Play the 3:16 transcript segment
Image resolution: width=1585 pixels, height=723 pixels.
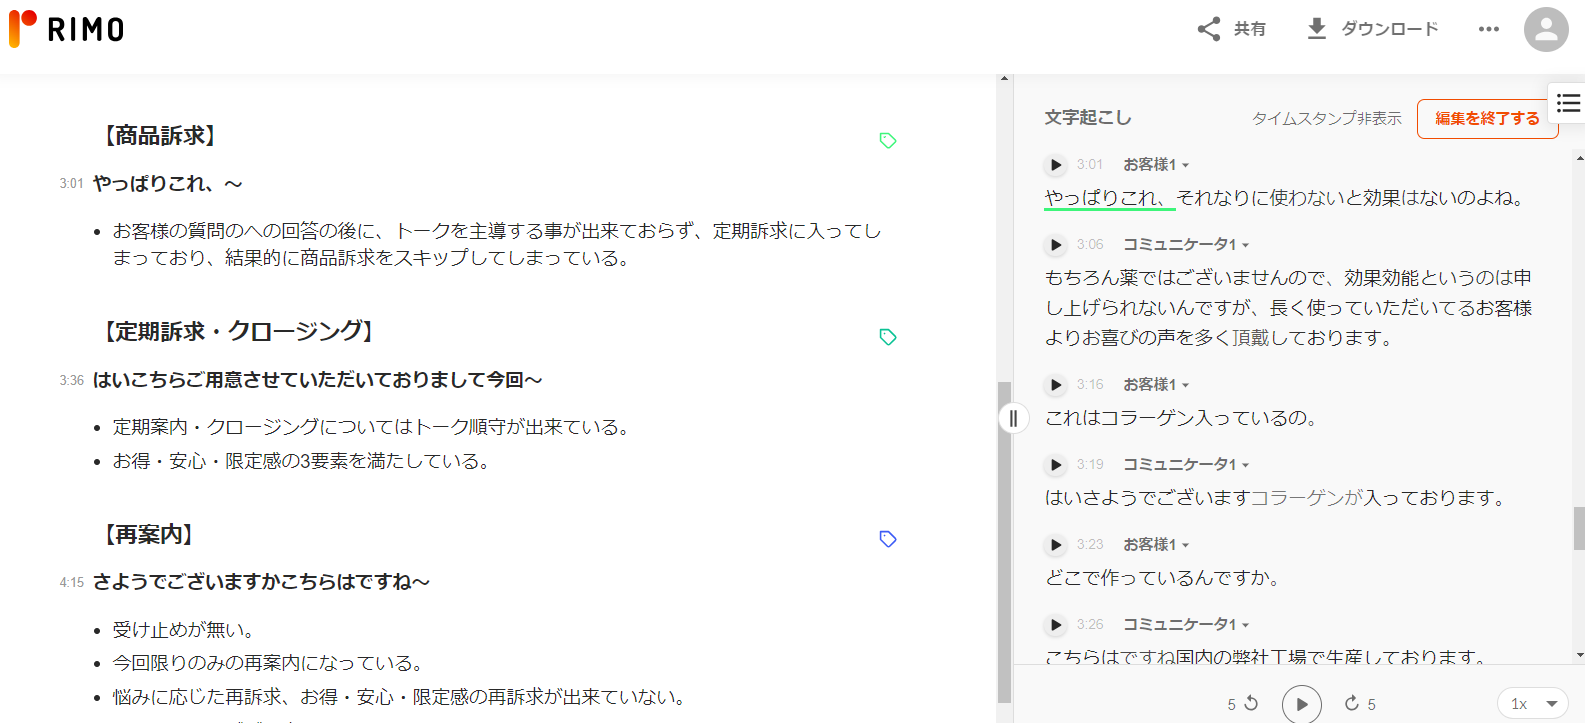click(x=1056, y=385)
